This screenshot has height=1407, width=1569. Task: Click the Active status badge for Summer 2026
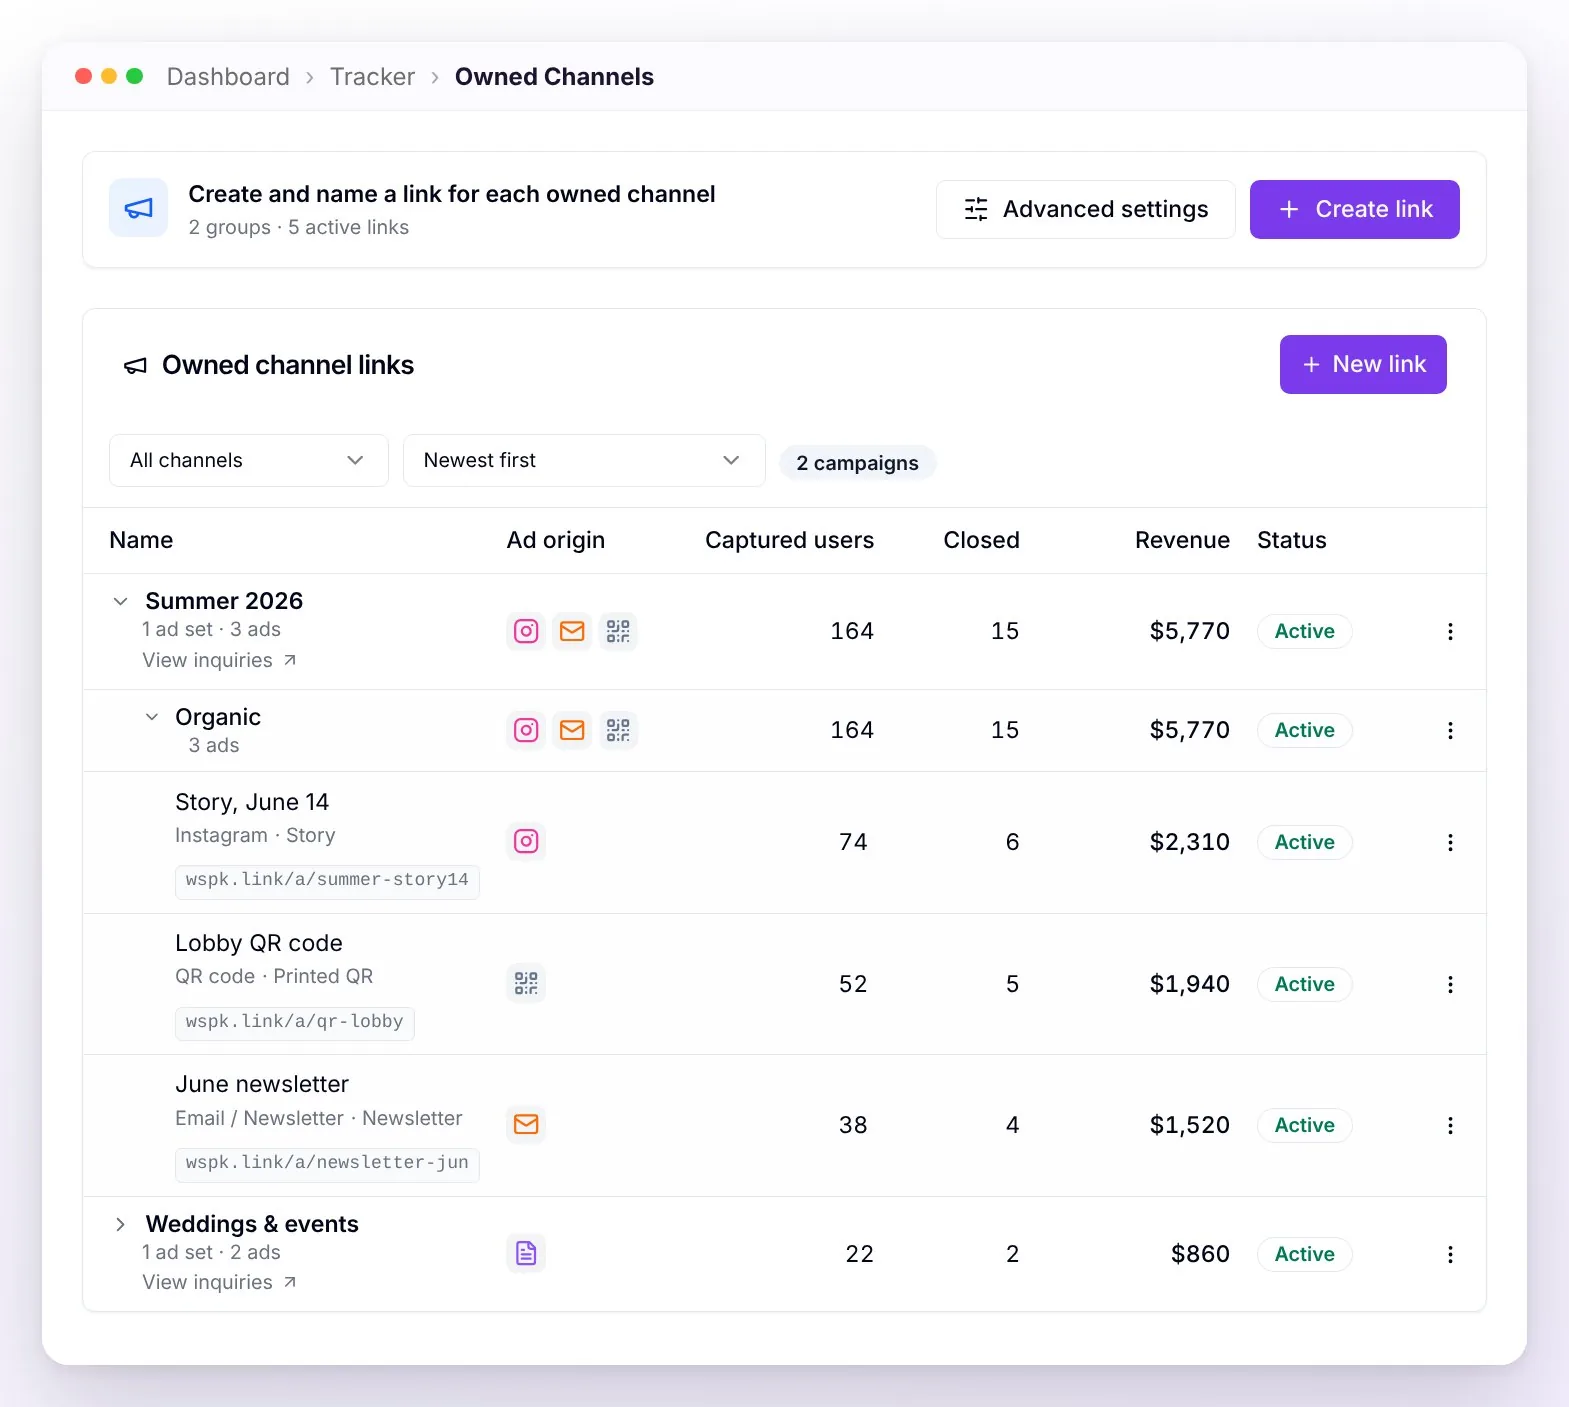[x=1304, y=631]
